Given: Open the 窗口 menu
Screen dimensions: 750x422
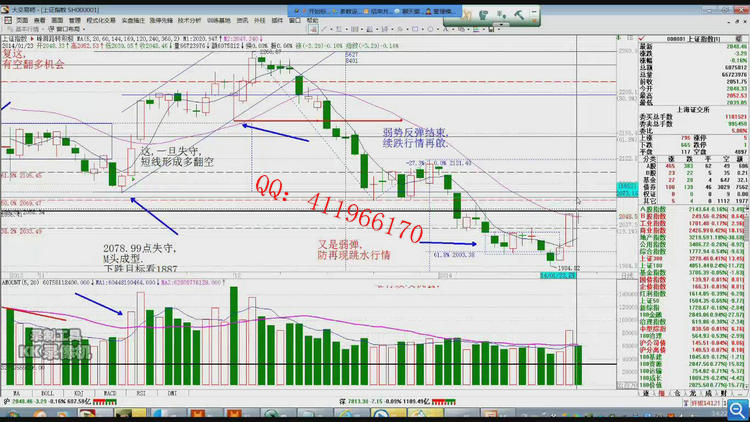Looking at the screenshot, I should point(295,21).
